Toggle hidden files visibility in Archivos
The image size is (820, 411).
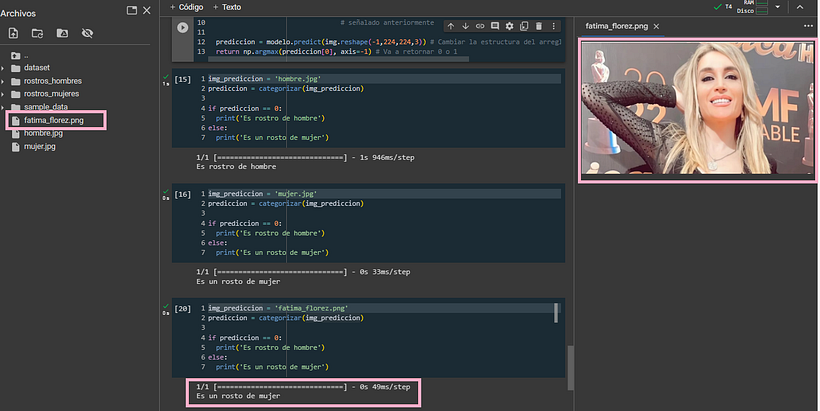pos(86,33)
